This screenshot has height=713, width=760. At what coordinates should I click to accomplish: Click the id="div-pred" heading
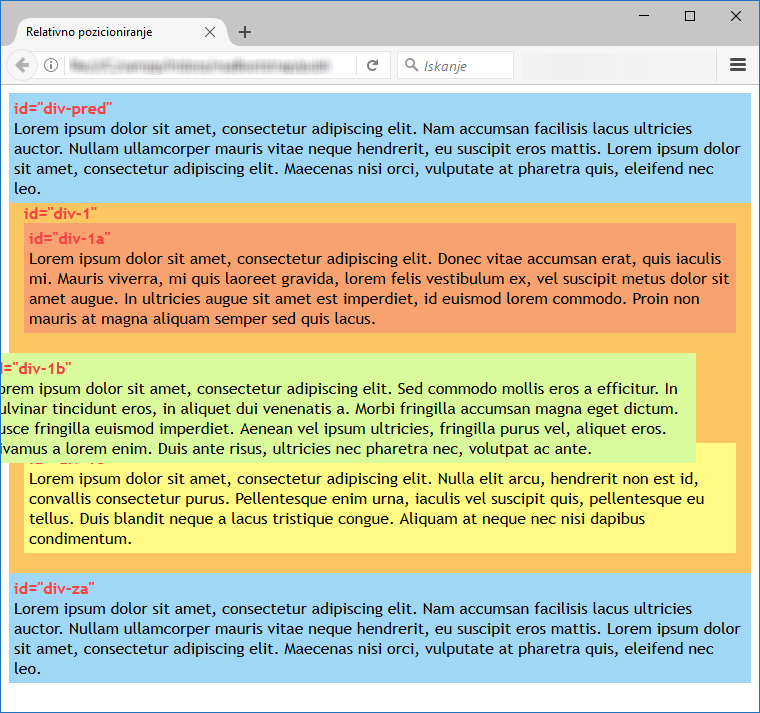click(x=63, y=109)
